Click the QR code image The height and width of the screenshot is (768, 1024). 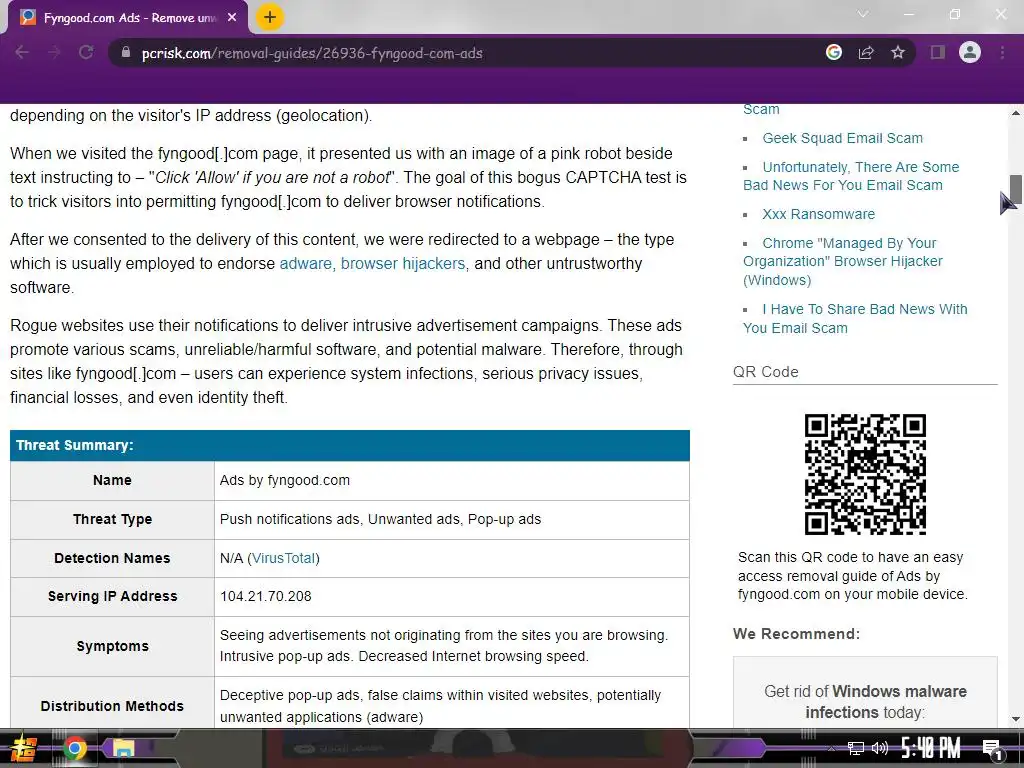[x=865, y=474]
